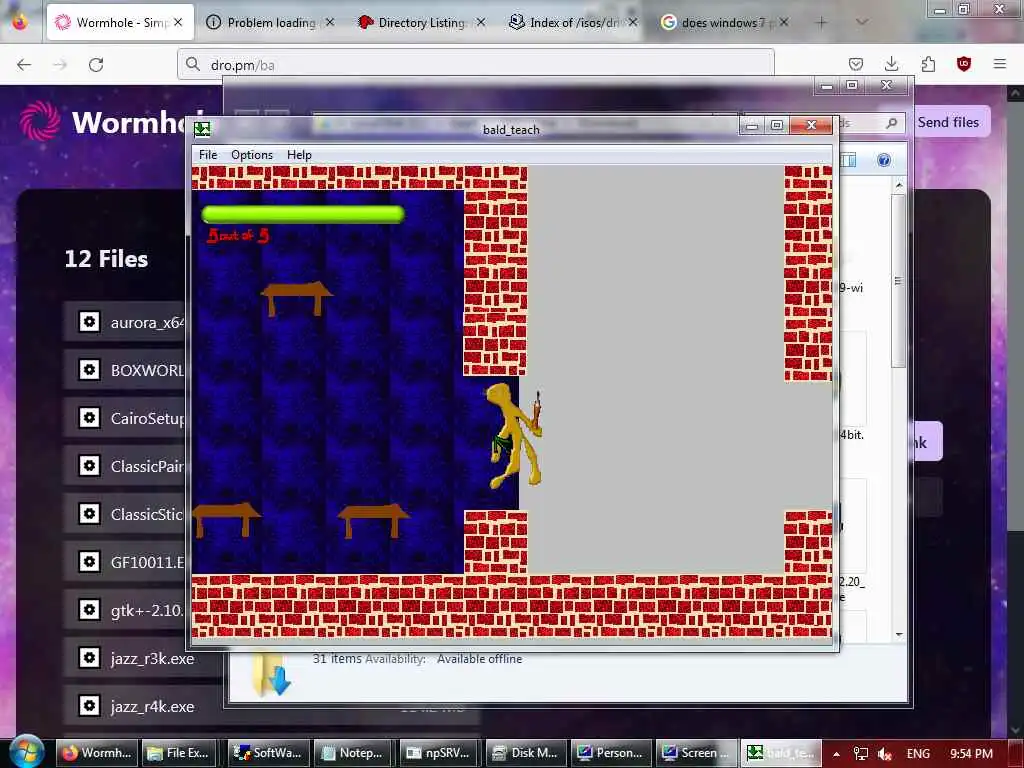Open the Windows Start button
This screenshot has height=768, width=1024.
pos(25,752)
